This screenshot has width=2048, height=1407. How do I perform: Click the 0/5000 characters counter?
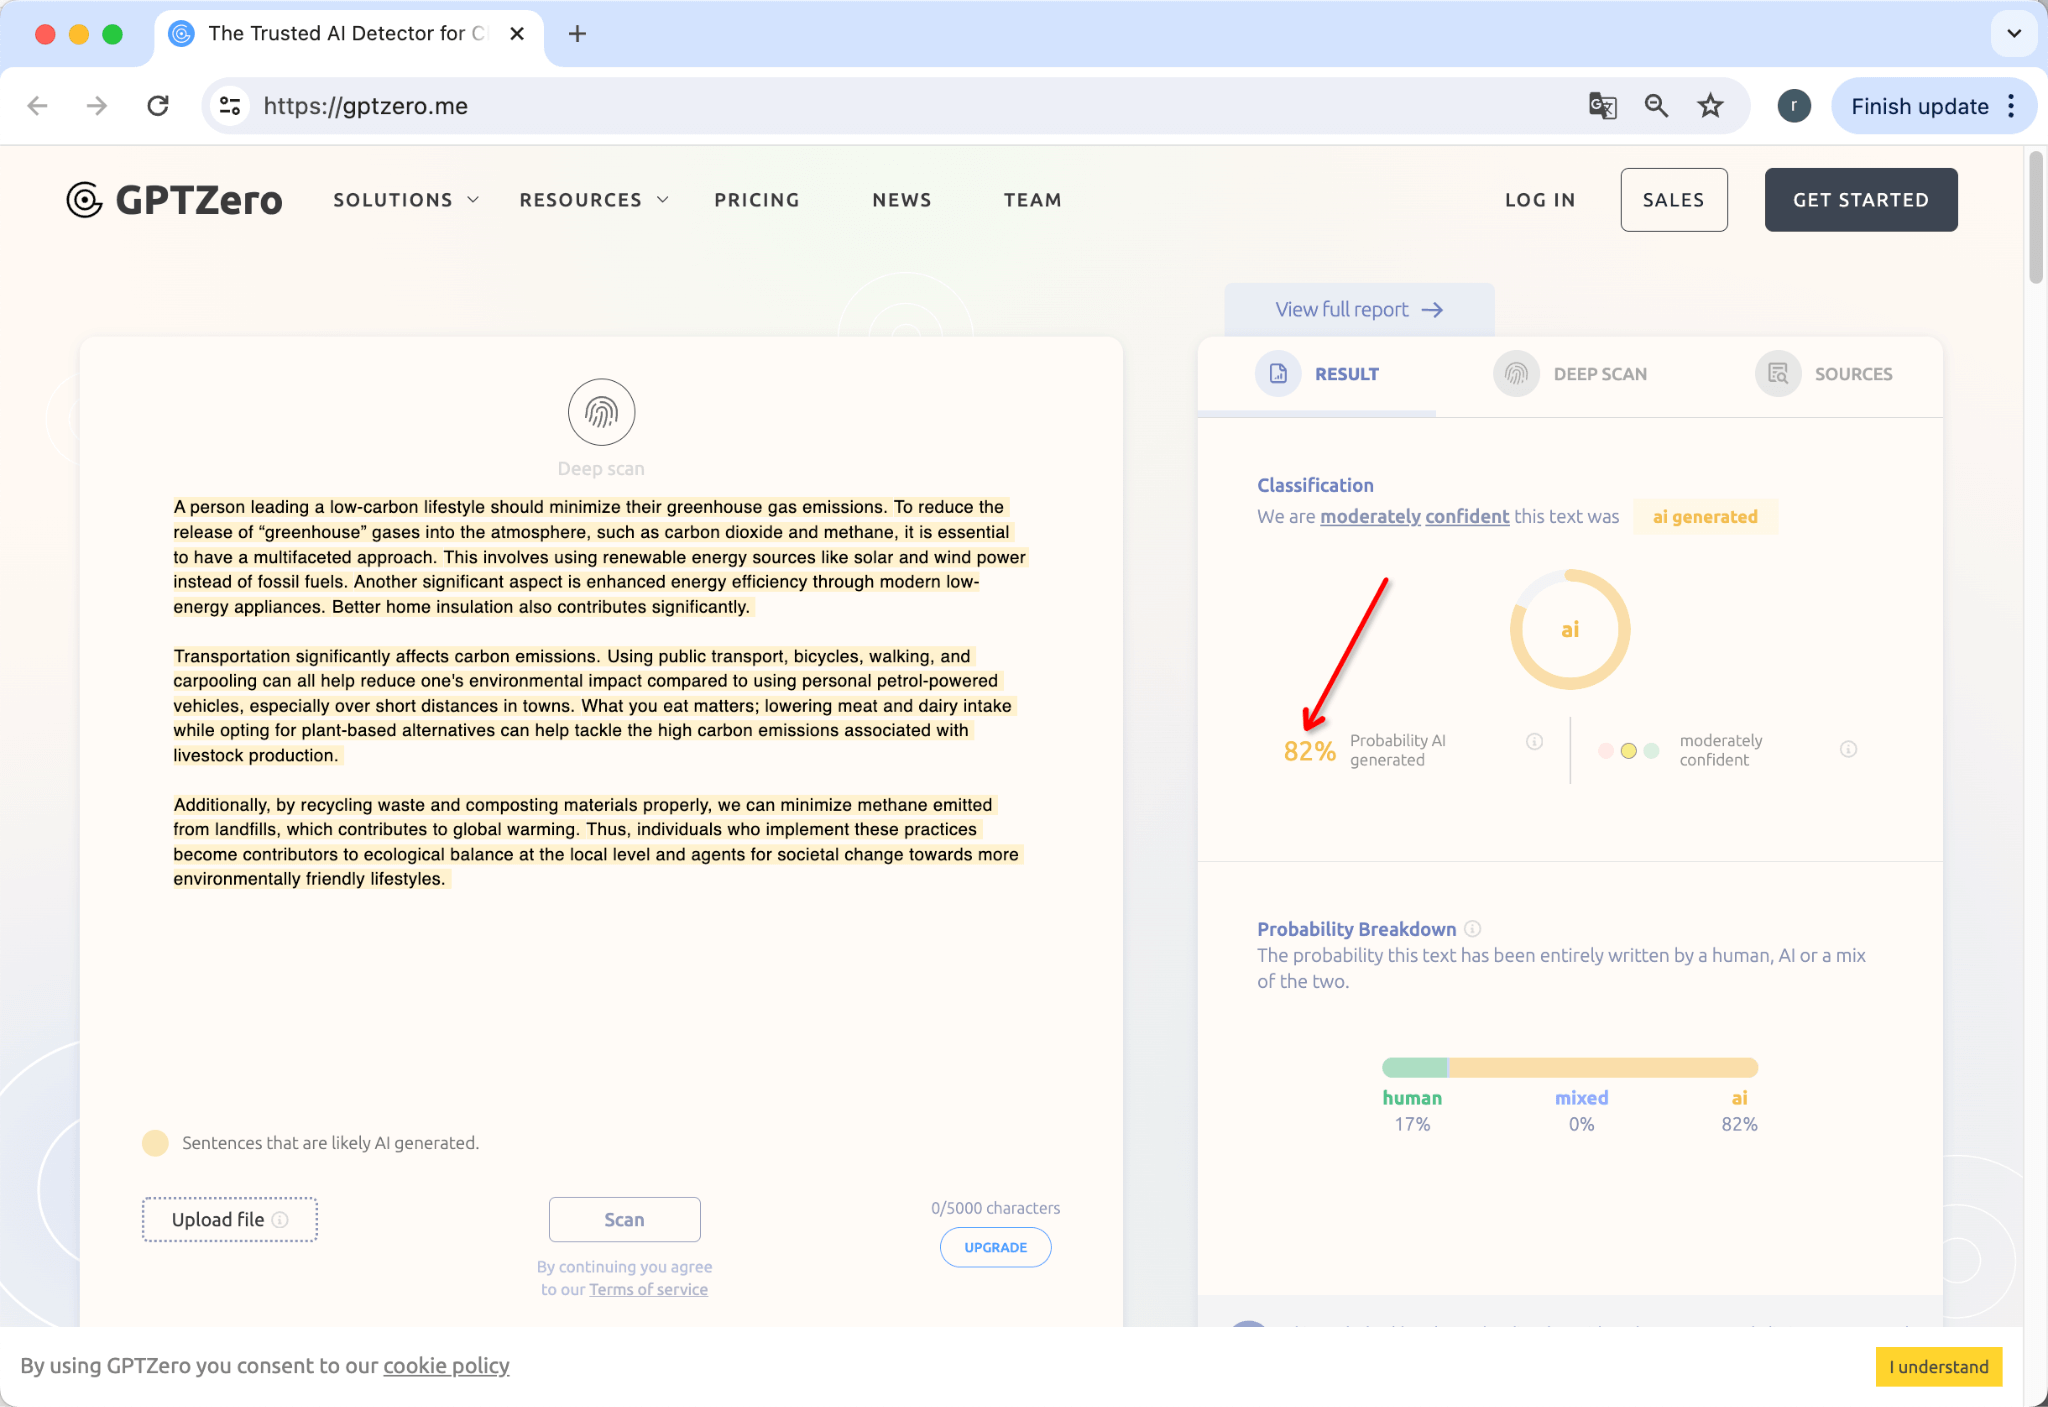pos(995,1208)
